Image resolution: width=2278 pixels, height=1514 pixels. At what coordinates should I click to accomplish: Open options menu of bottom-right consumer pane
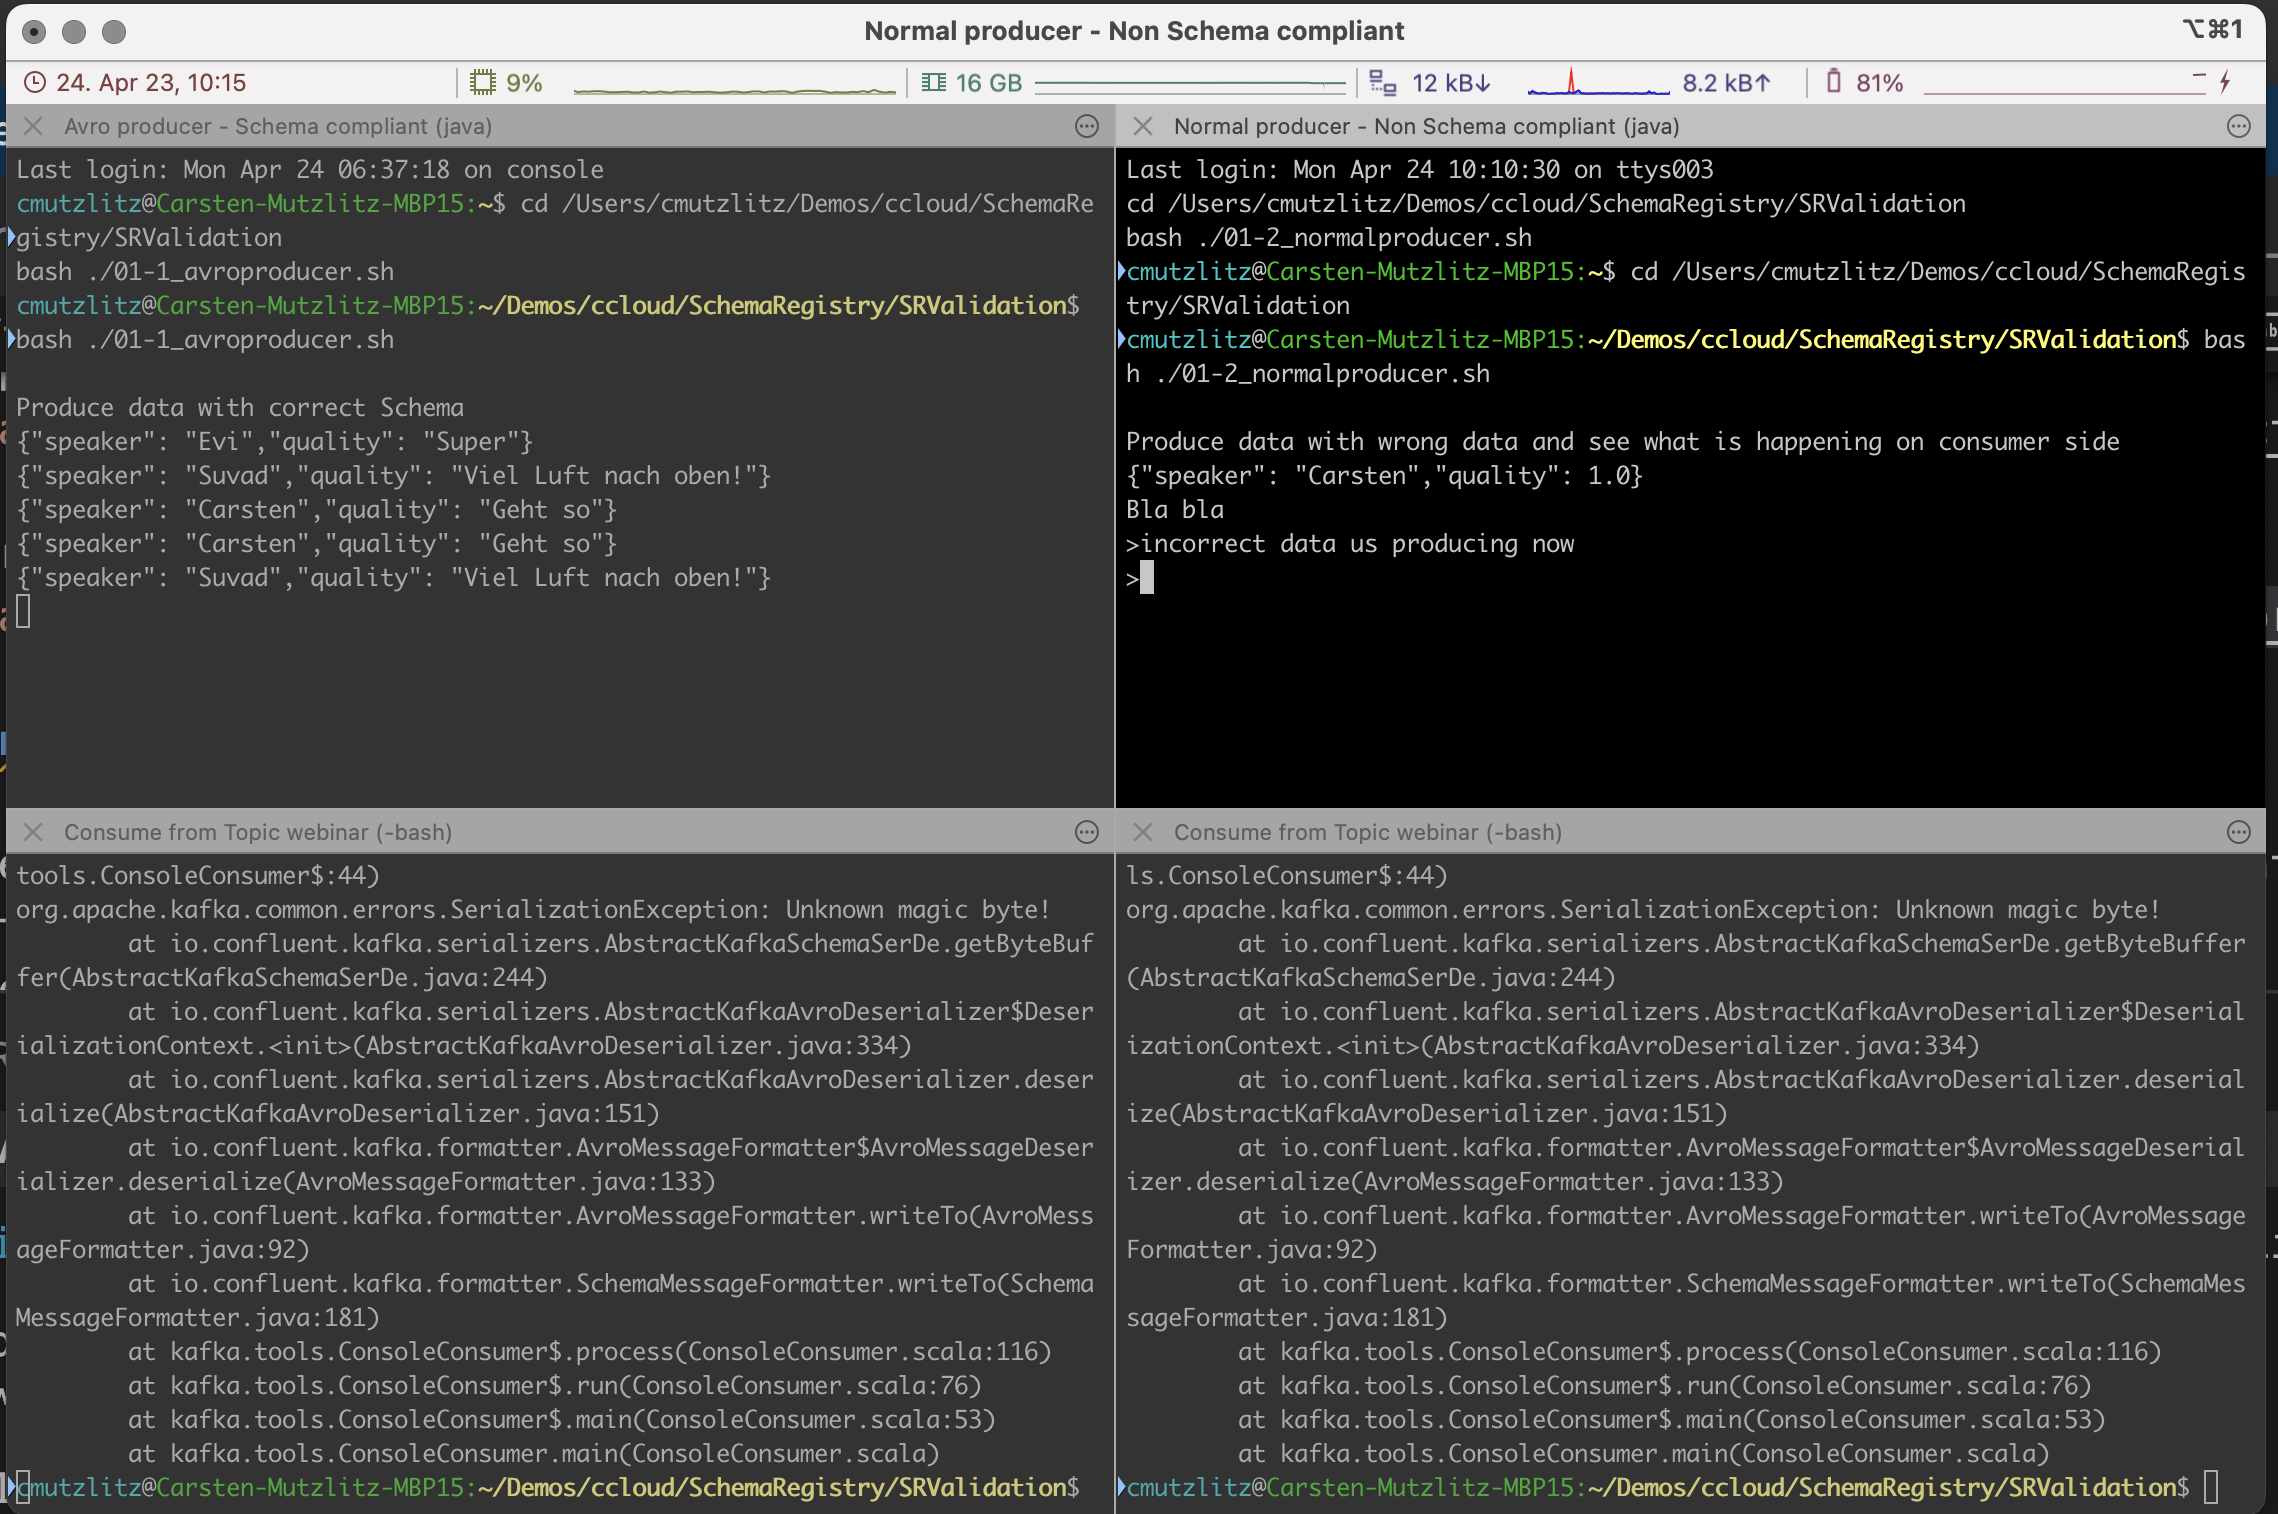[x=2239, y=832]
